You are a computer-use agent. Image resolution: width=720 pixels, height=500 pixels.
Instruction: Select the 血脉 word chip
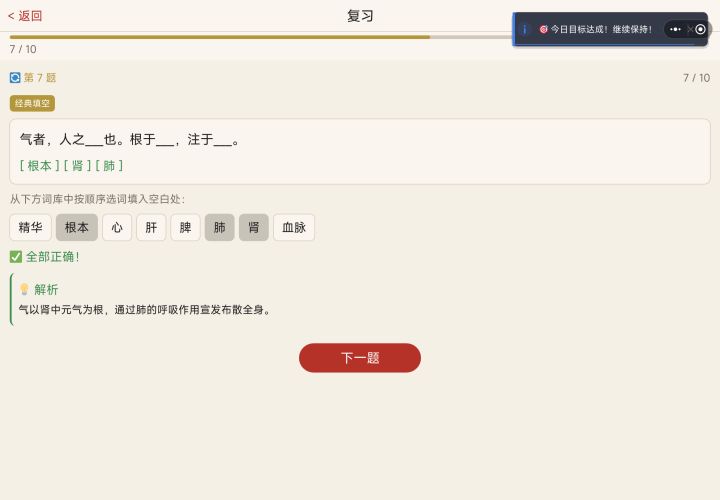click(x=294, y=227)
